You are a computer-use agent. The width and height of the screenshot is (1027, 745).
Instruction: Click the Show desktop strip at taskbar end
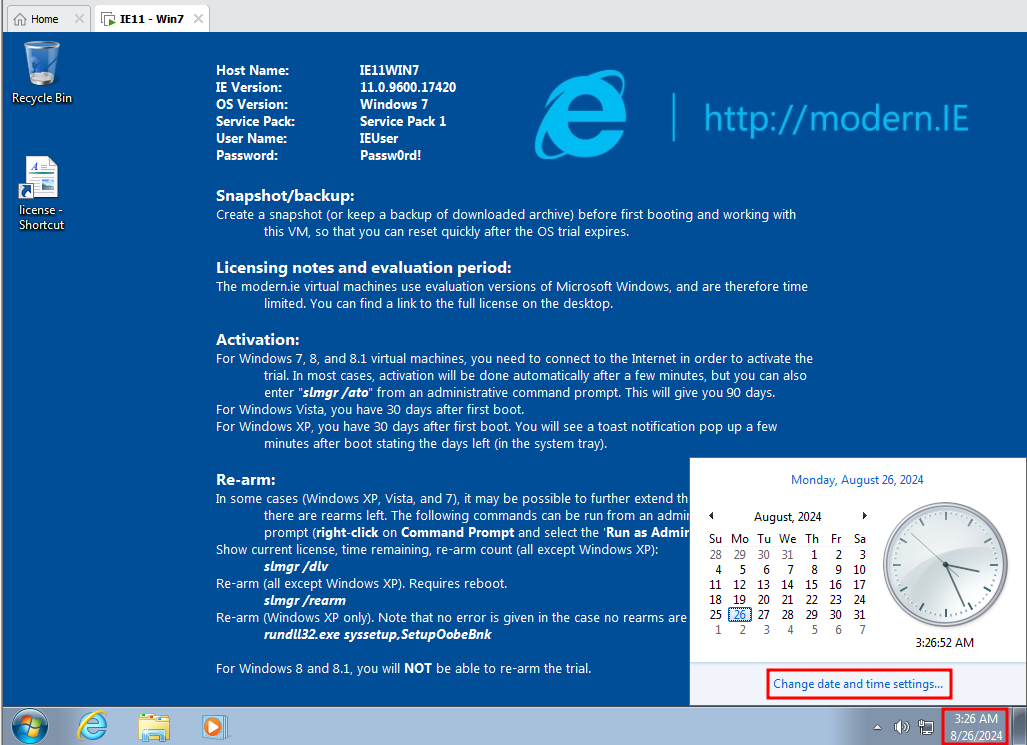pos(1018,726)
